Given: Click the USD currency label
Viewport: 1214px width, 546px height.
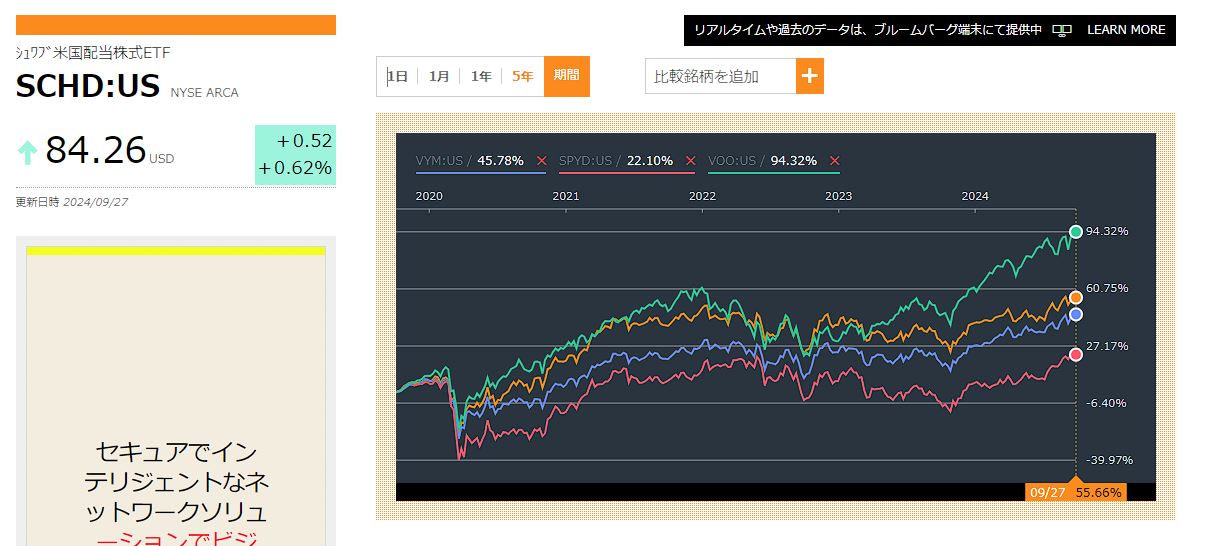Looking at the screenshot, I should click(162, 159).
